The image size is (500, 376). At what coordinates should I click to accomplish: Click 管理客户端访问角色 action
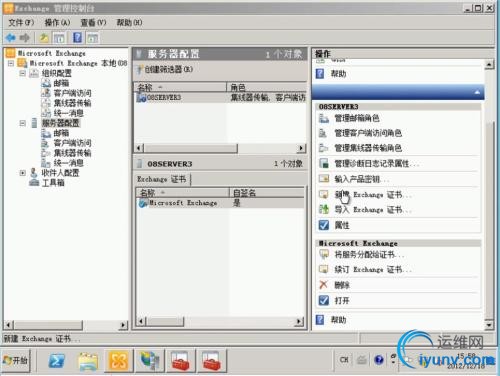368,133
